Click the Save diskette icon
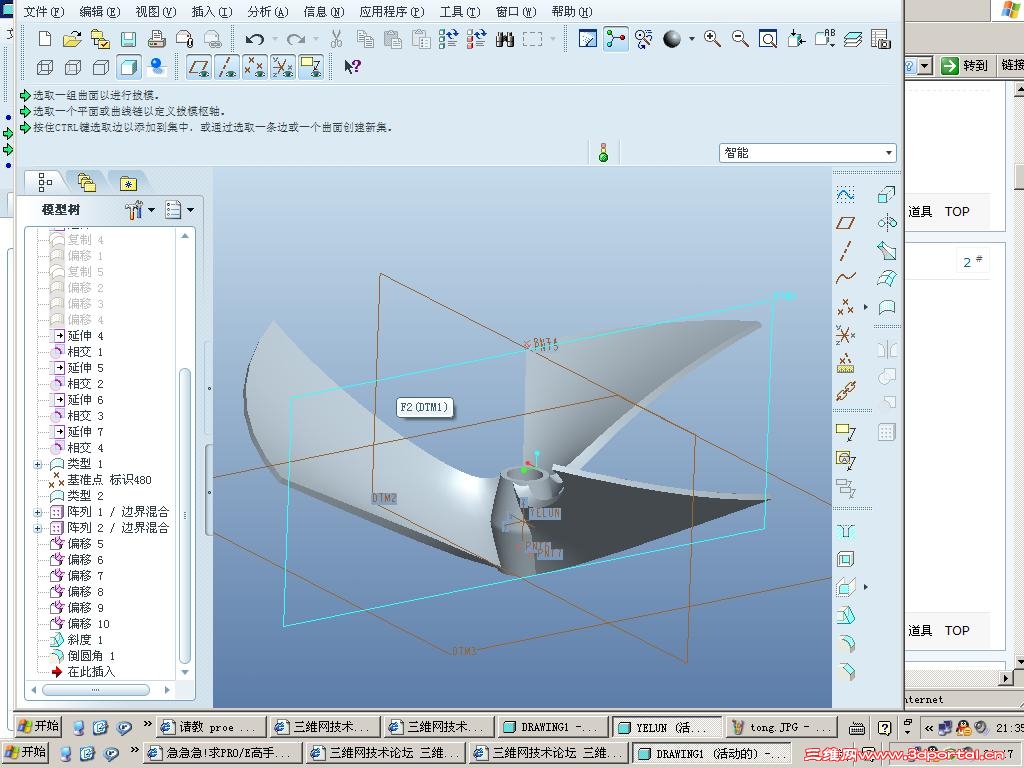 128,39
